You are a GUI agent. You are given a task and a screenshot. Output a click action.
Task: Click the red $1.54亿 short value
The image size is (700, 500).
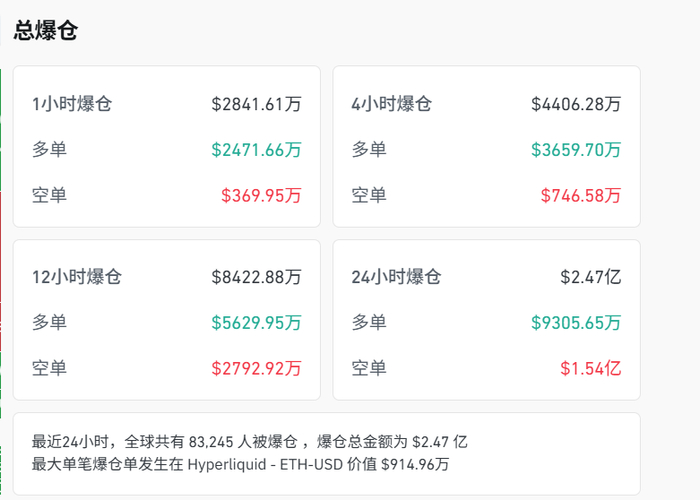(591, 368)
